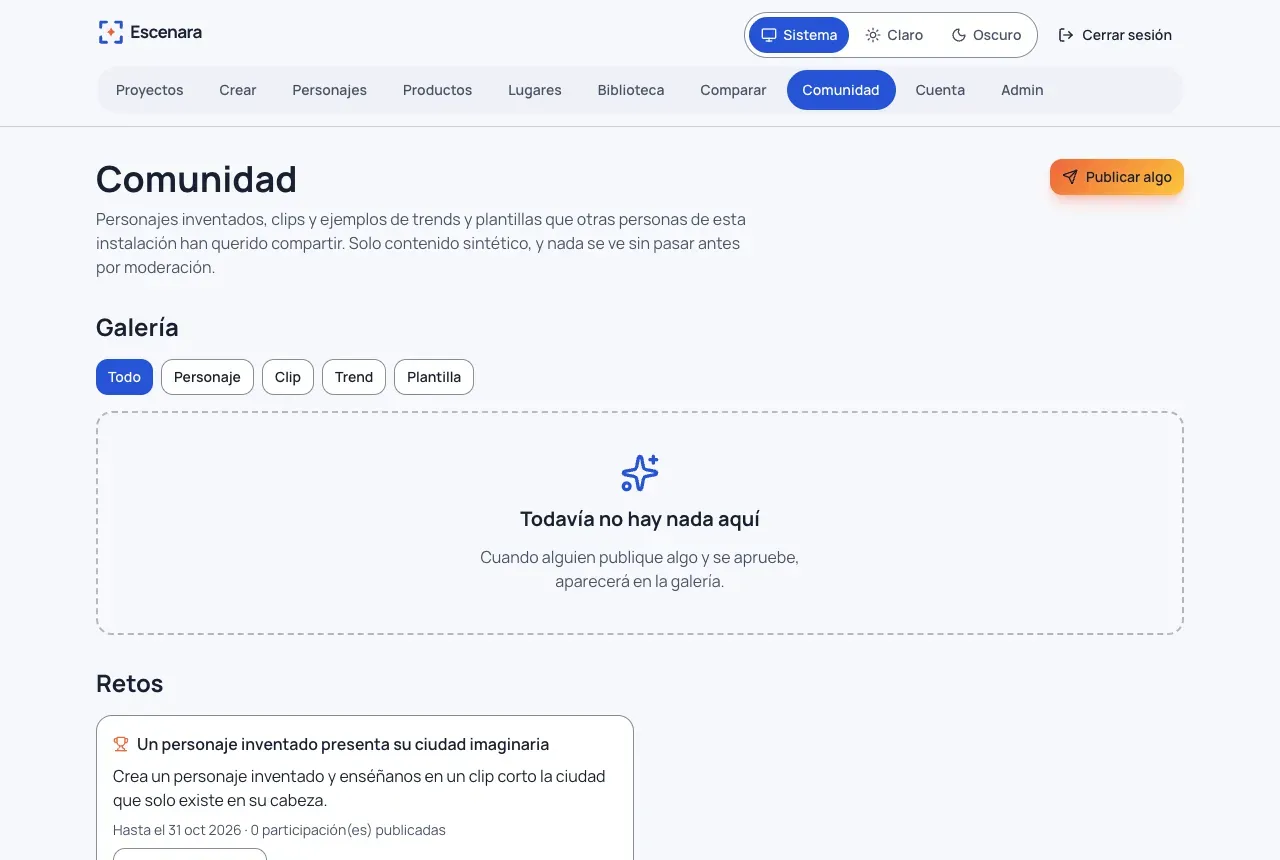Click the trophy icon in the reto card

(121, 744)
